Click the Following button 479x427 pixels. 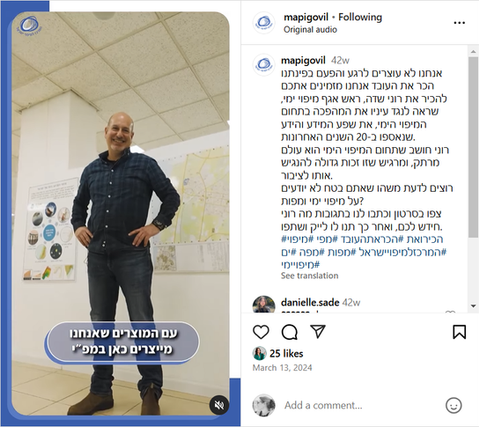(360, 17)
